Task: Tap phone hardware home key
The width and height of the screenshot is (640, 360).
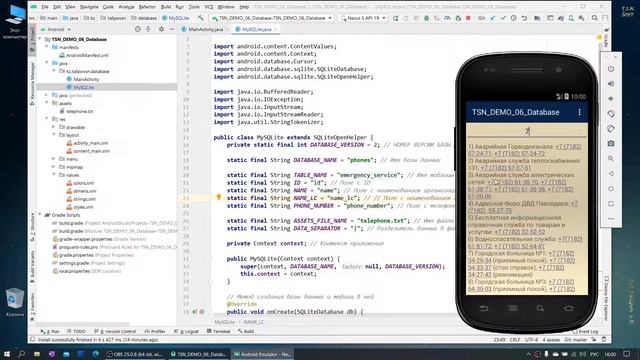Action: [569, 308]
